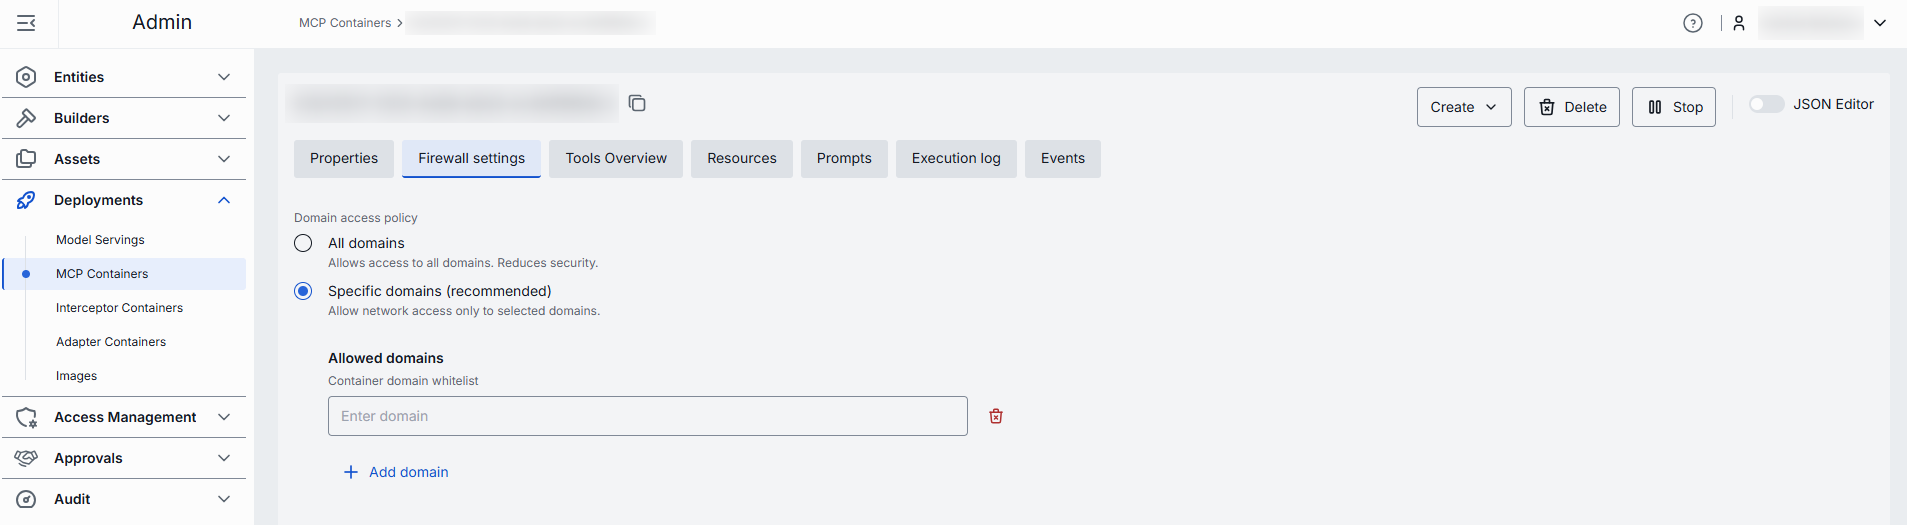Click the Builders hammer icon in sidebar
The height and width of the screenshot is (525, 1907).
click(27, 118)
